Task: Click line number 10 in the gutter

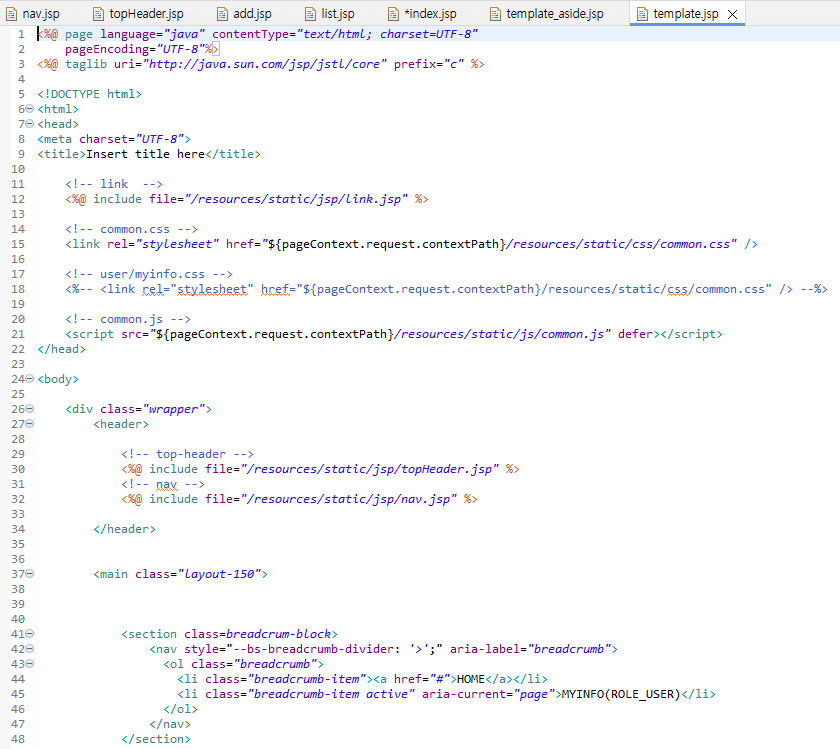Action: pos(18,169)
